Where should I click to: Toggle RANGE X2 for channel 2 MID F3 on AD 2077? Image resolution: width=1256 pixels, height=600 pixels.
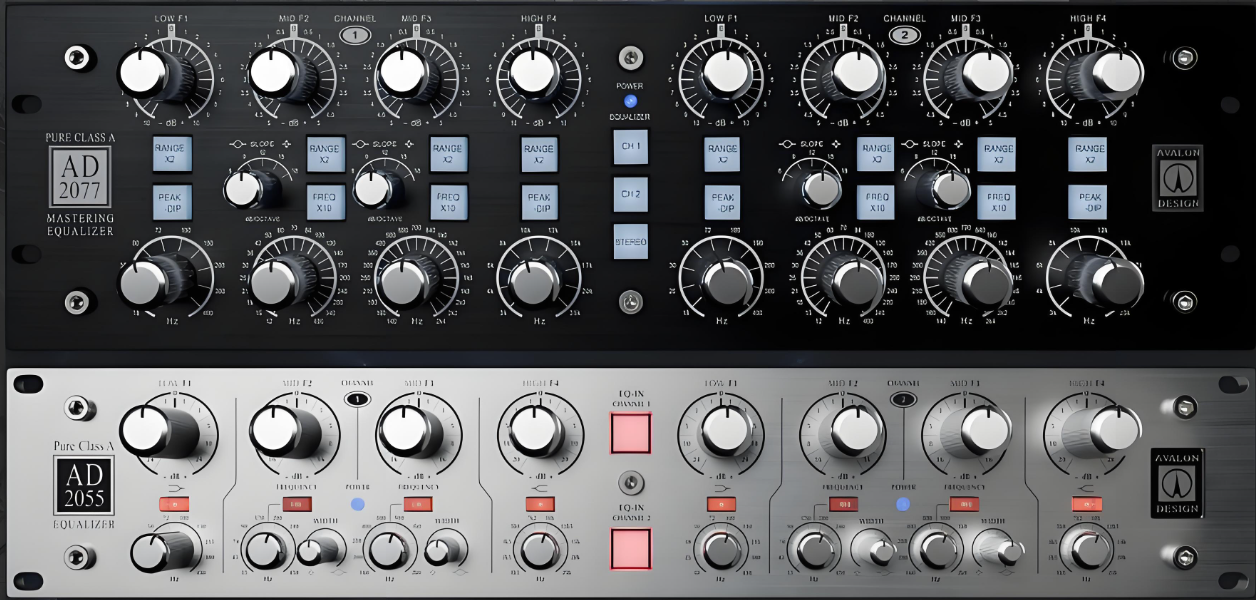[x=997, y=153]
